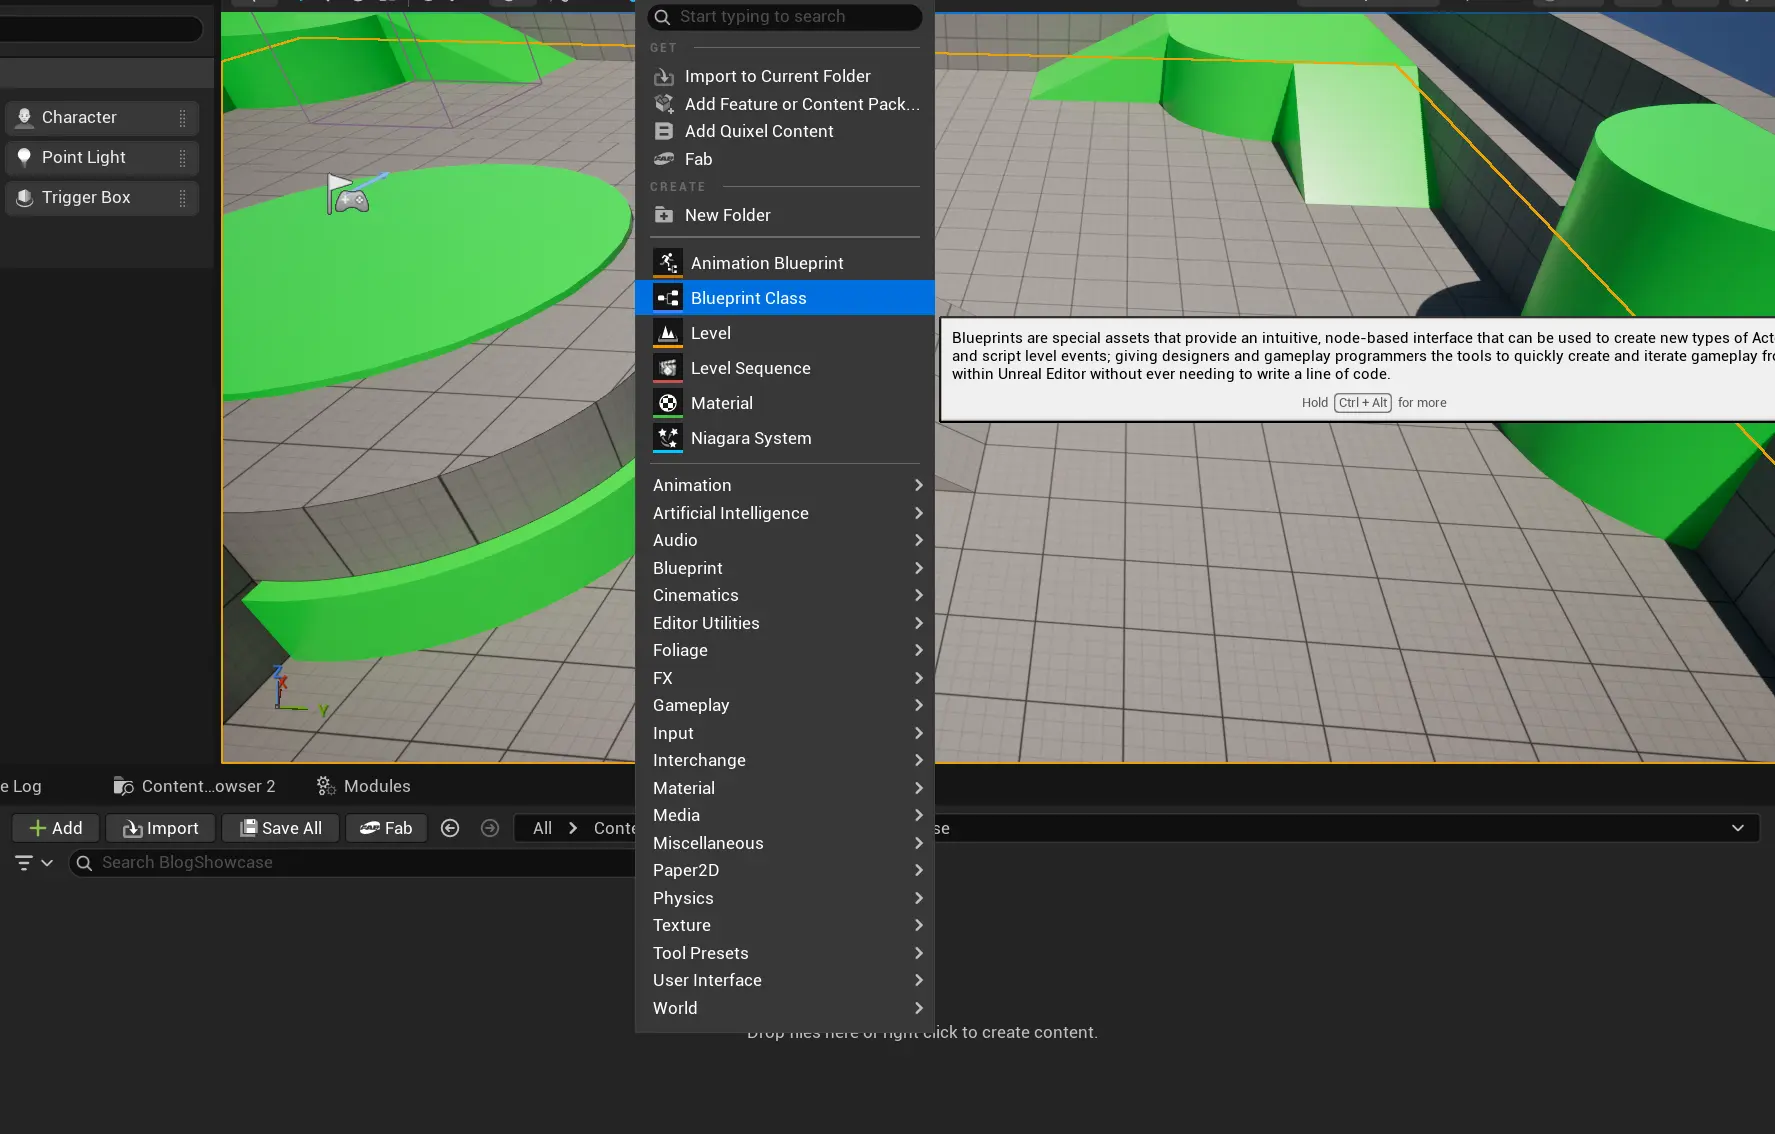Click the search icon in Search BlogShowcase
Viewport: 1775px width, 1134px height.
tap(84, 863)
